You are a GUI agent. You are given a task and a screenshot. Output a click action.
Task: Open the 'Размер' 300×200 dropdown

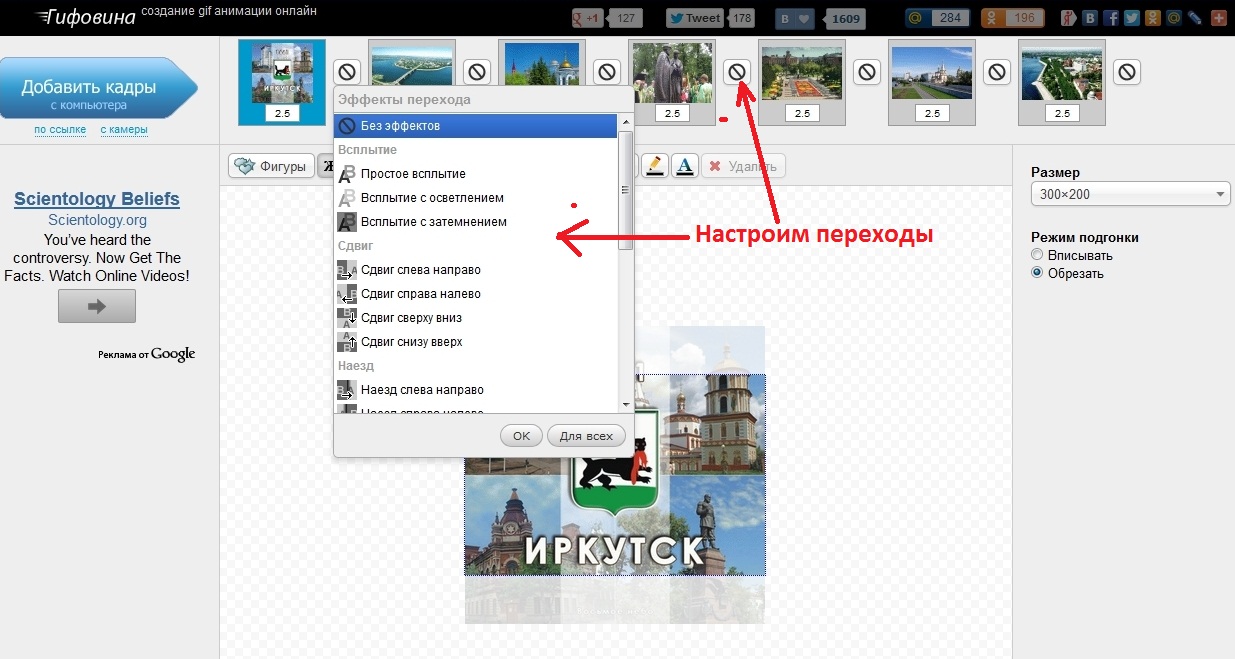click(x=1131, y=194)
